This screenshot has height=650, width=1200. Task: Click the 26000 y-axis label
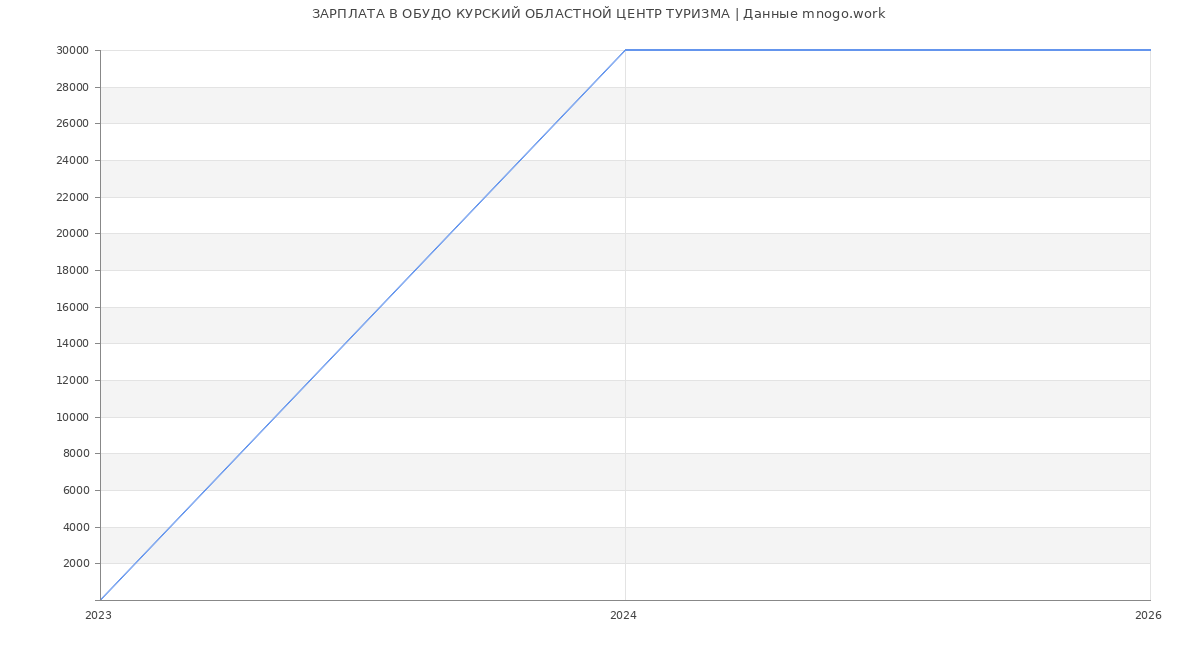(x=72, y=124)
